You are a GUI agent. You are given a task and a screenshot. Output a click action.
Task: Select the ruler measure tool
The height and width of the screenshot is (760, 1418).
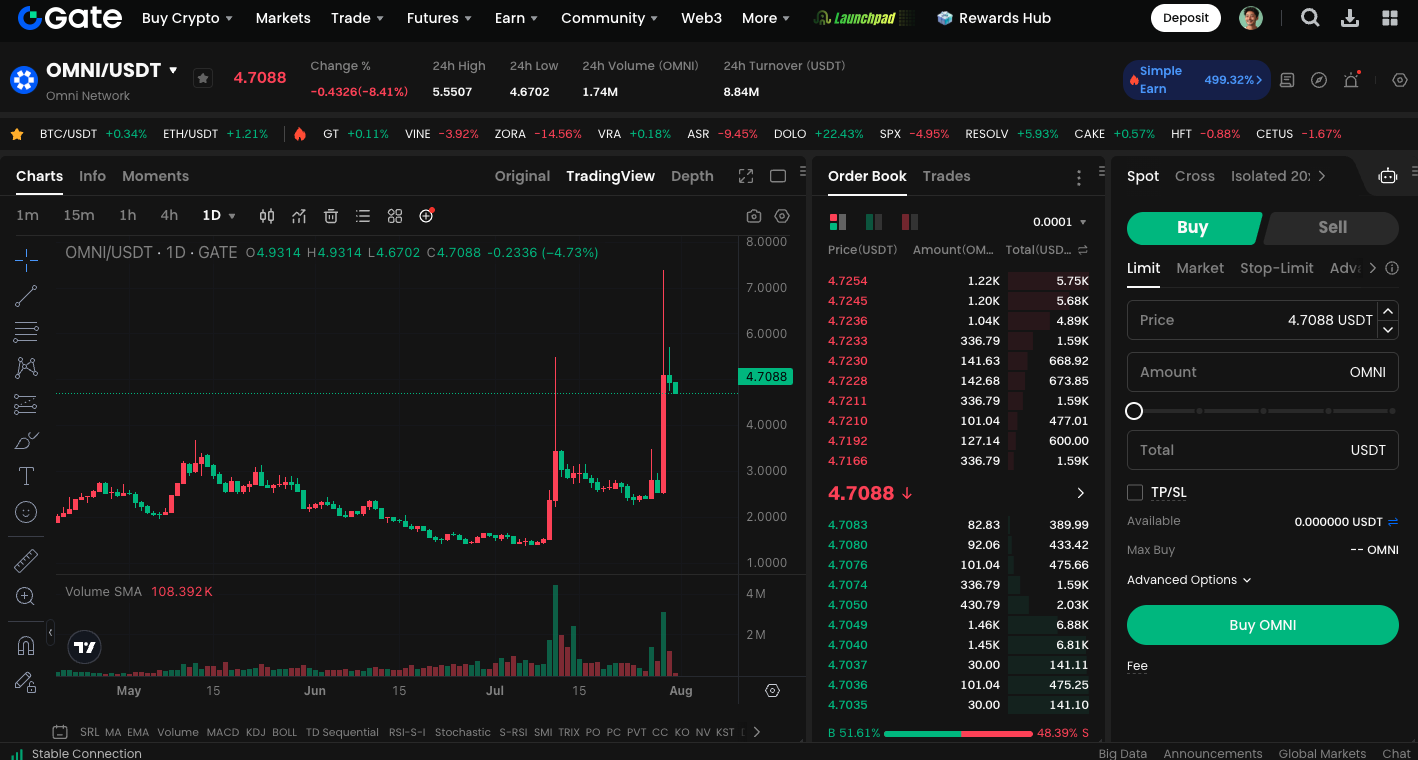(26, 561)
